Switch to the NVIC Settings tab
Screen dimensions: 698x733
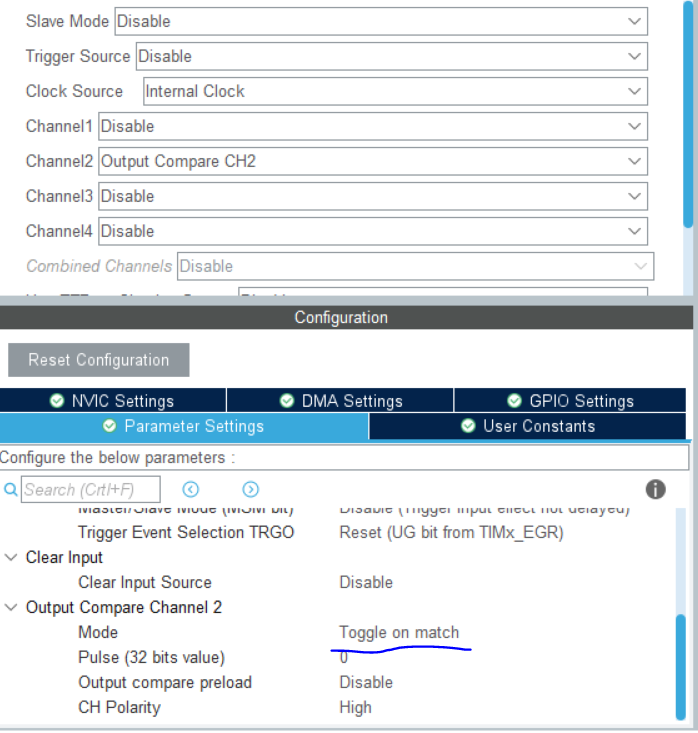point(113,401)
